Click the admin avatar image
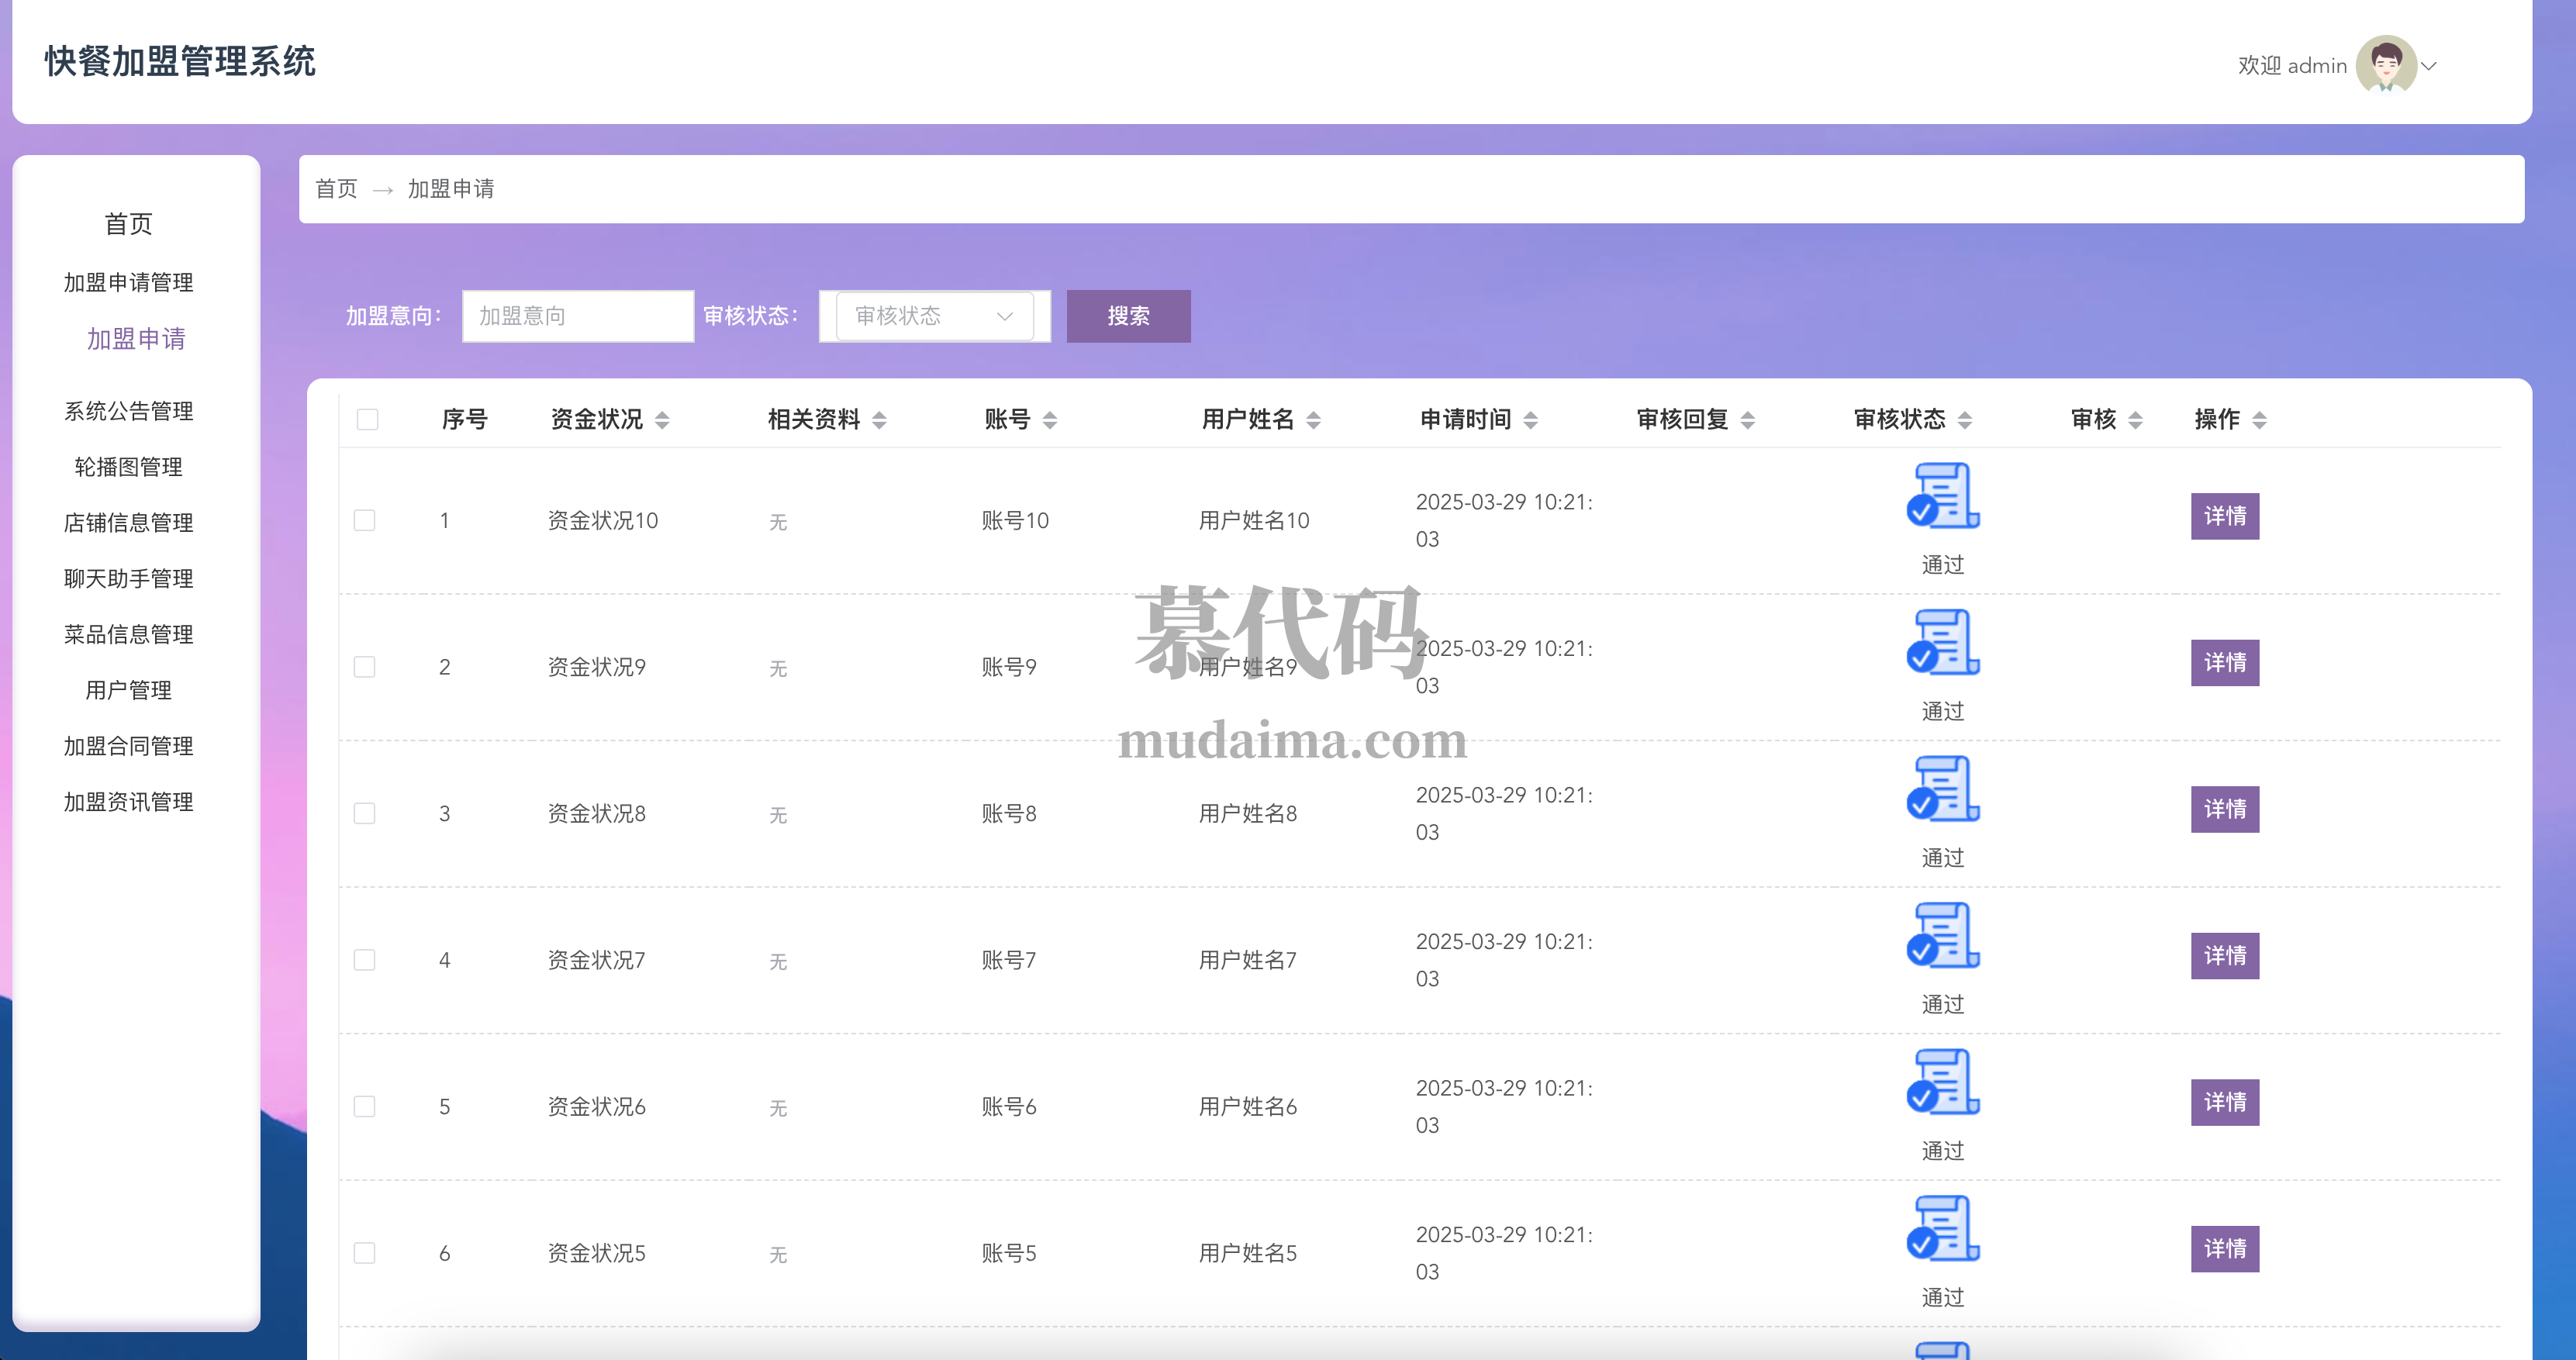Image resolution: width=2576 pixels, height=1360 pixels. coord(2386,65)
